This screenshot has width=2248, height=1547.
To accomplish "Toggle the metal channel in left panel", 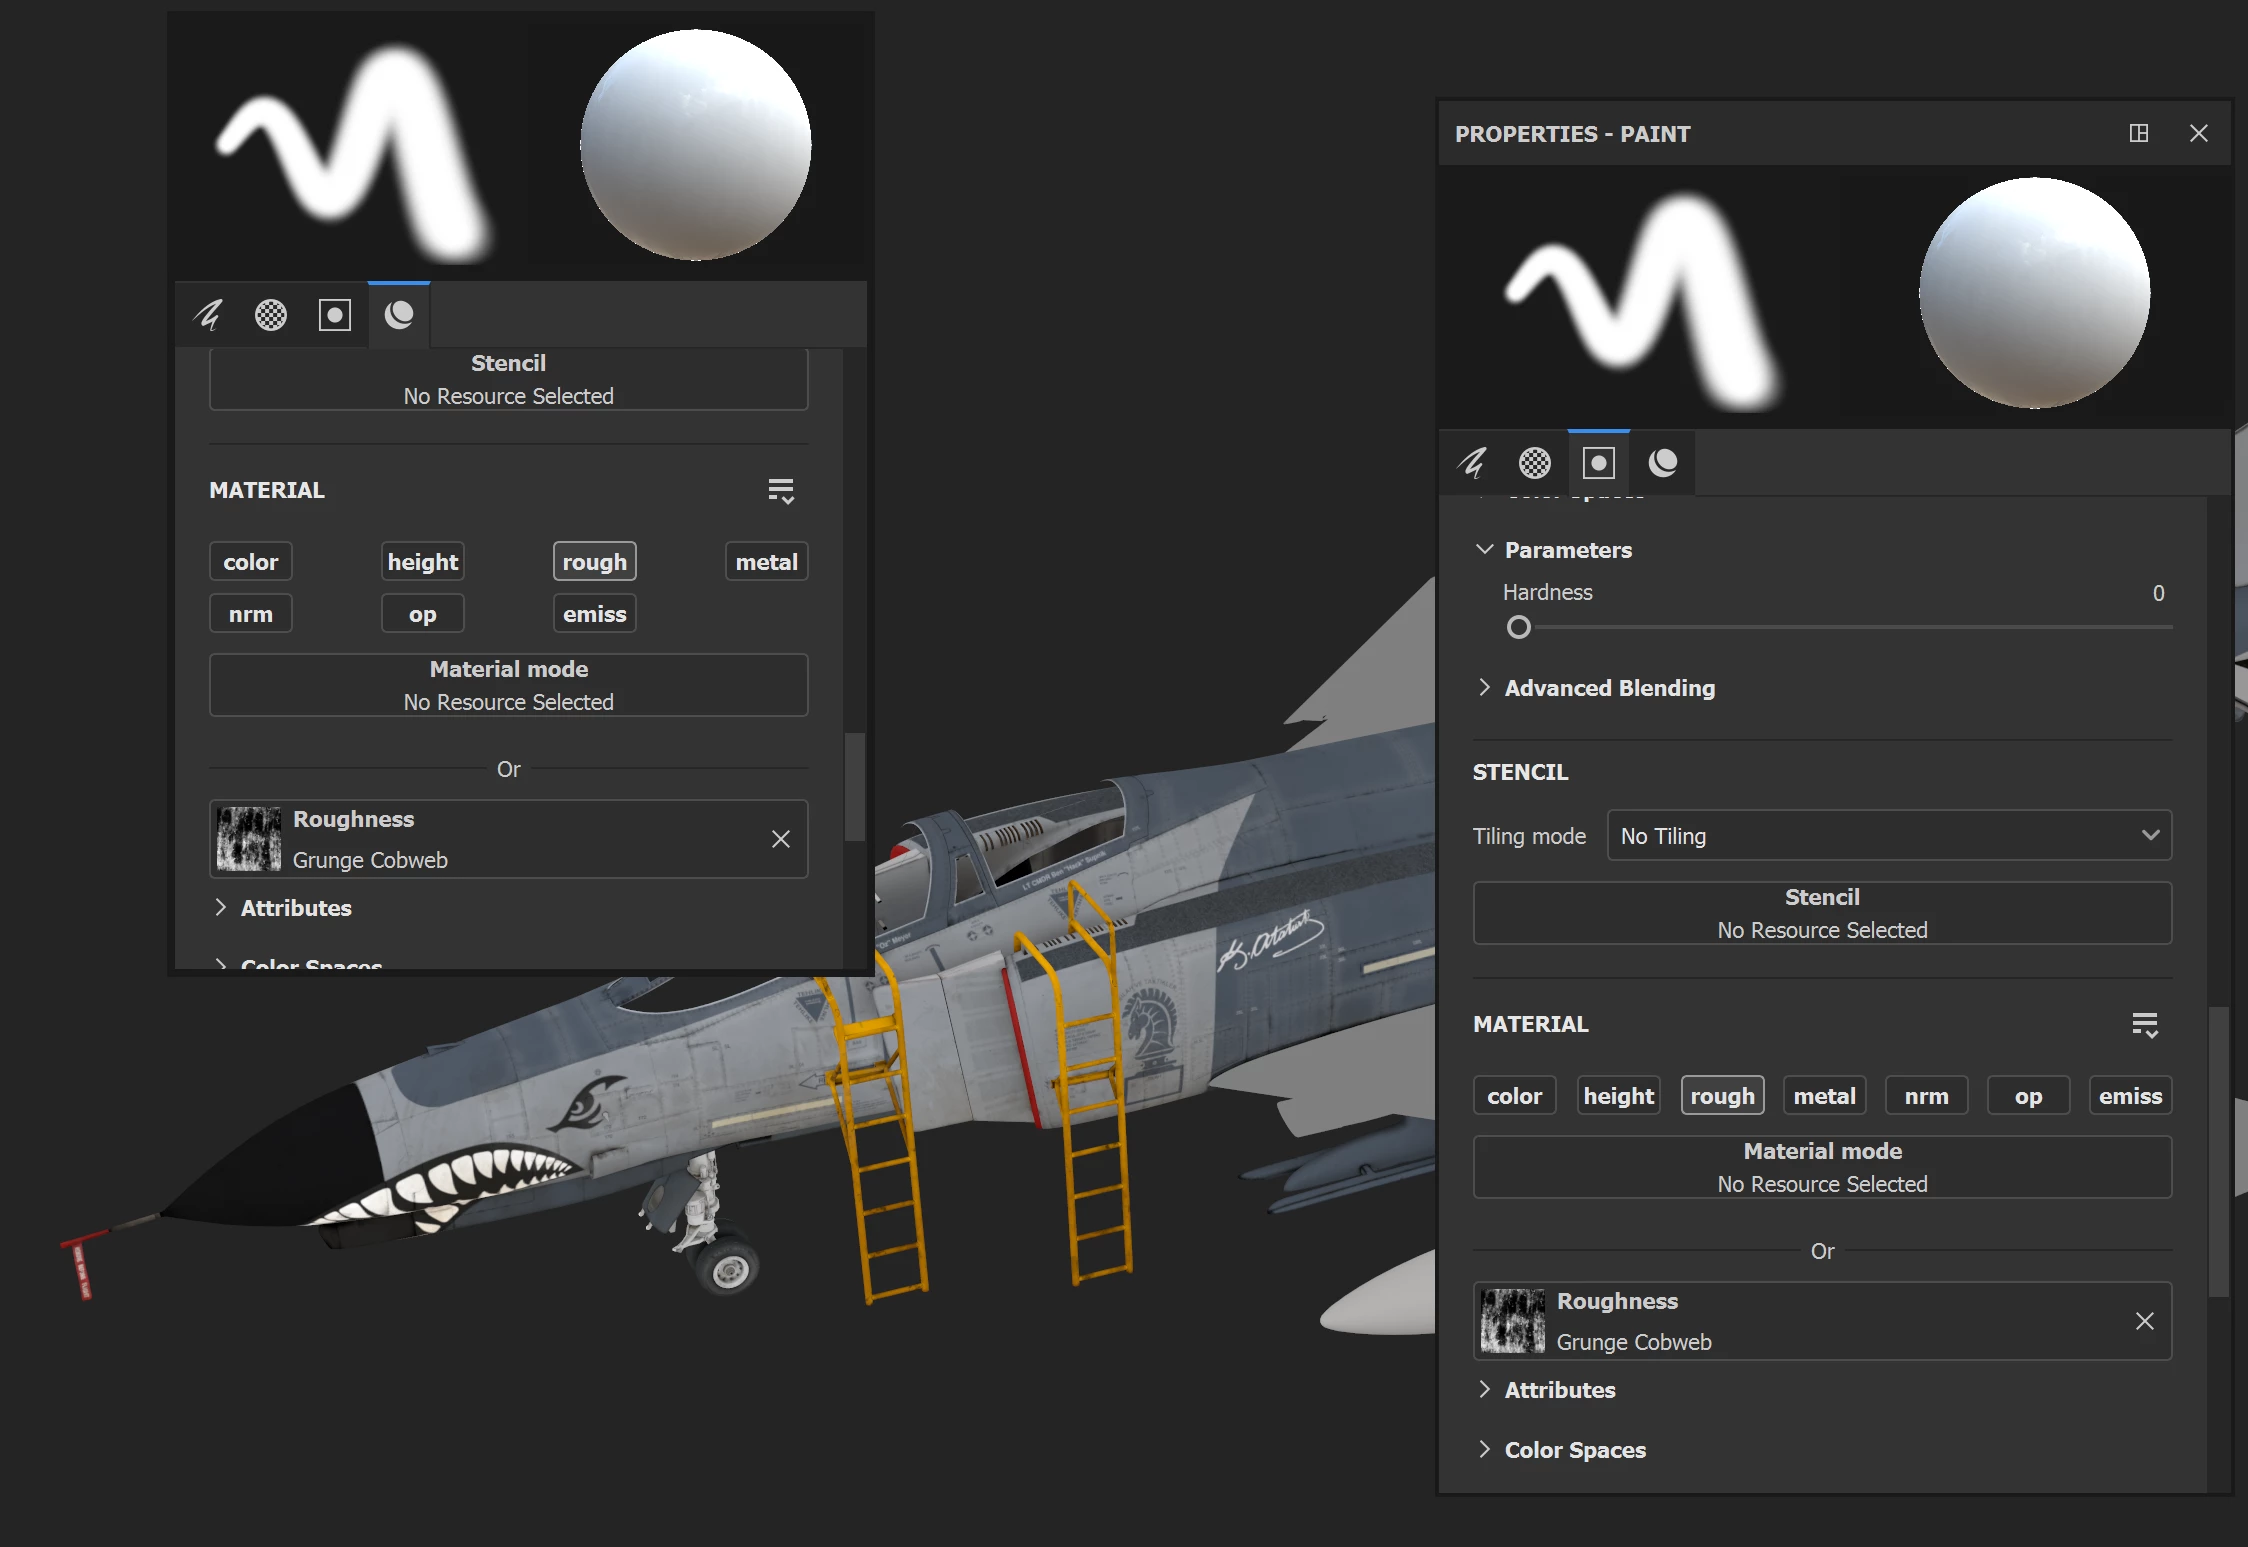I will (766, 562).
